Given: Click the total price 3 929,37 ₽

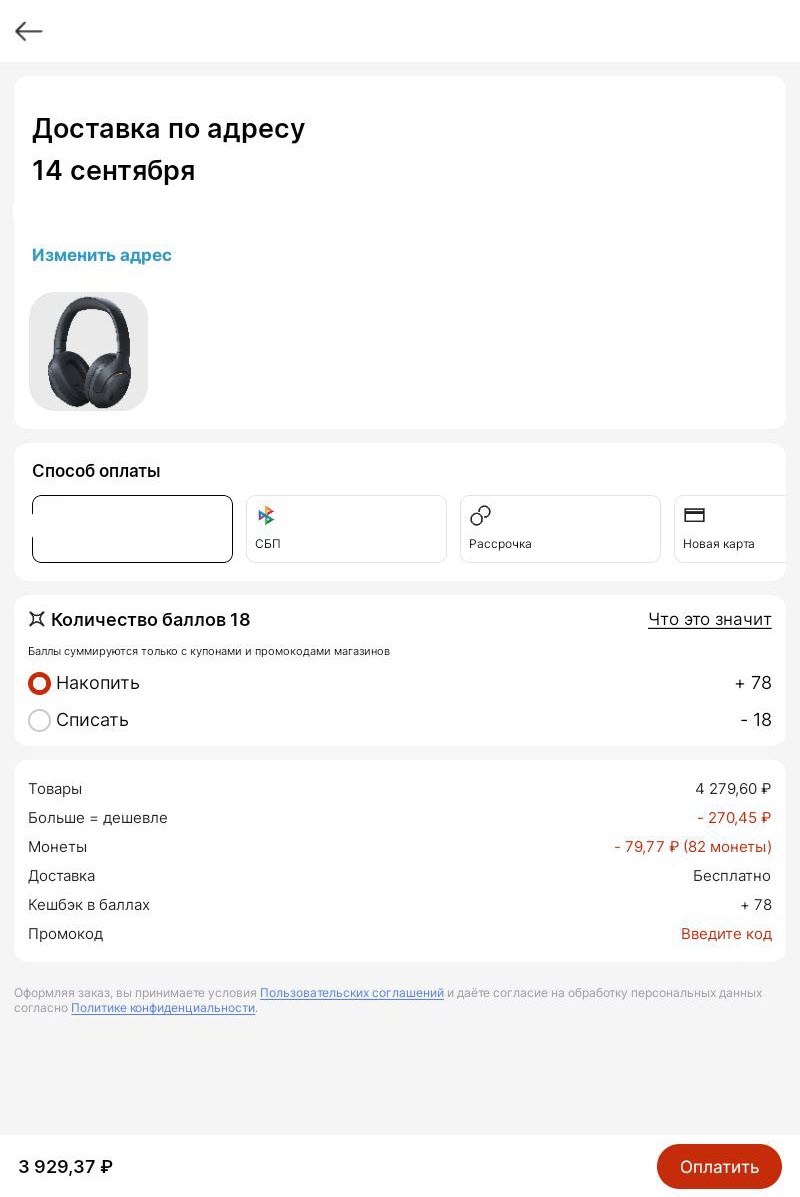Looking at the screenshot, I should 64,1166.
